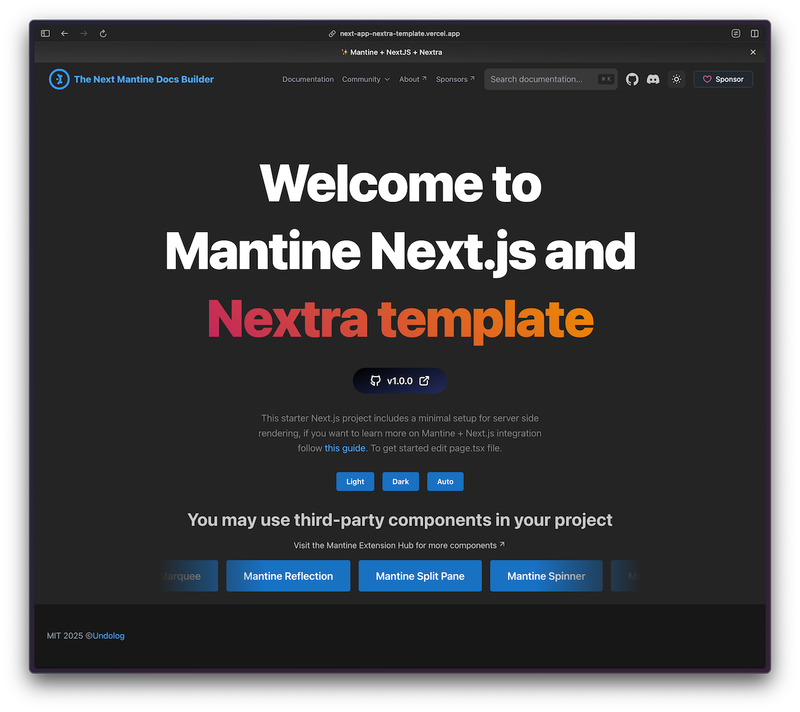
Task: Open the Undolog footer link
Action: (x=109, y=635)
